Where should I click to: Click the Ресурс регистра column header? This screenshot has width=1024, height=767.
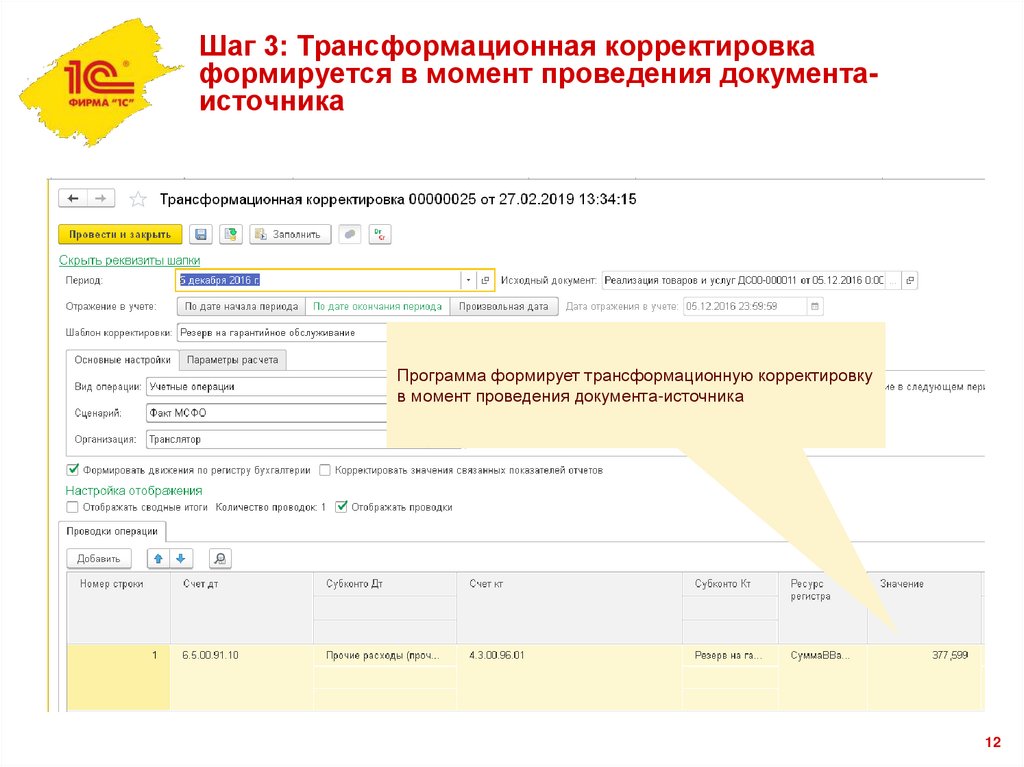(823, 608)
